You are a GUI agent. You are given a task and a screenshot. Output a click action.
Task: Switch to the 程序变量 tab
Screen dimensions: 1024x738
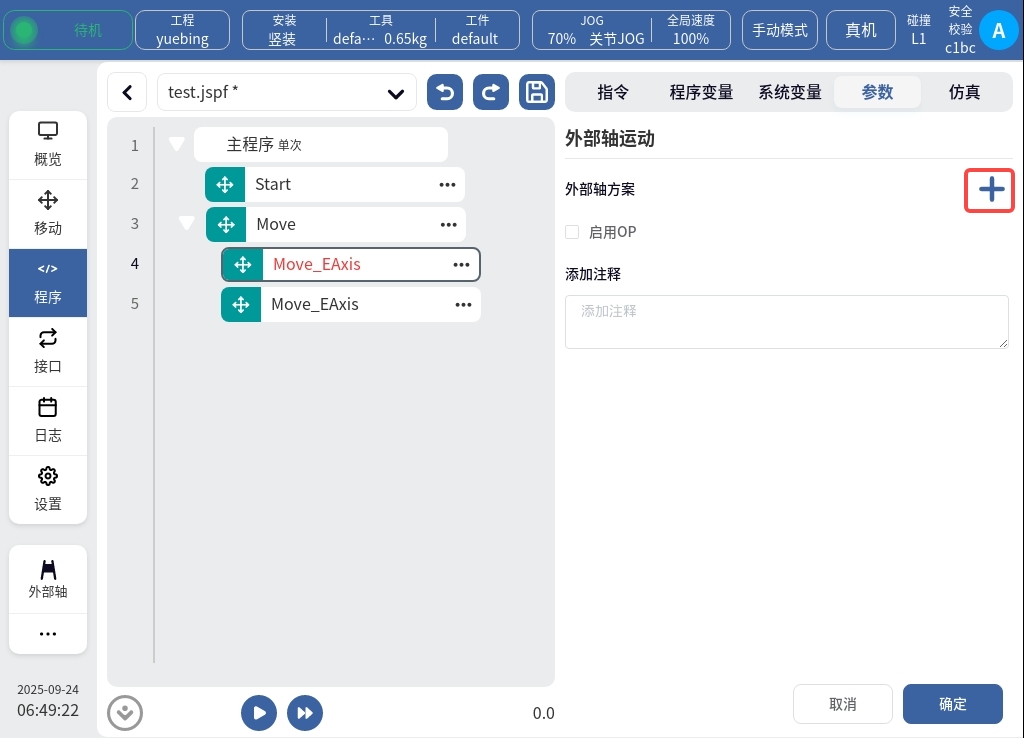click(701, 92)
